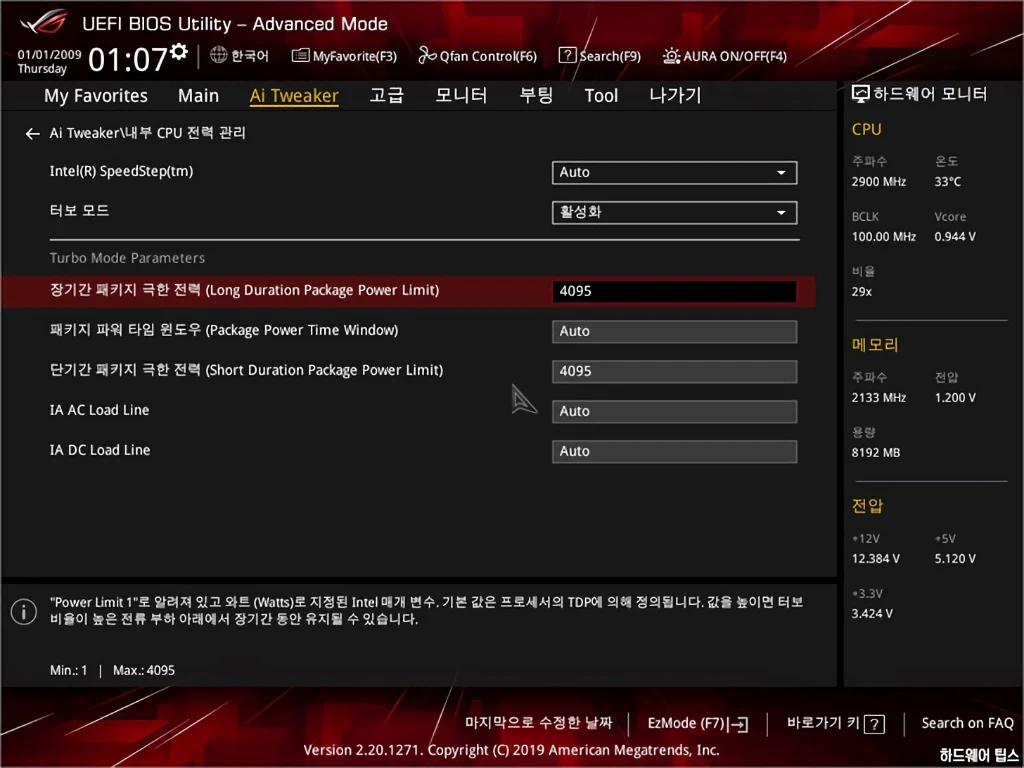
Task: Click the EzMode arrow icon
Action: [738, 724]
